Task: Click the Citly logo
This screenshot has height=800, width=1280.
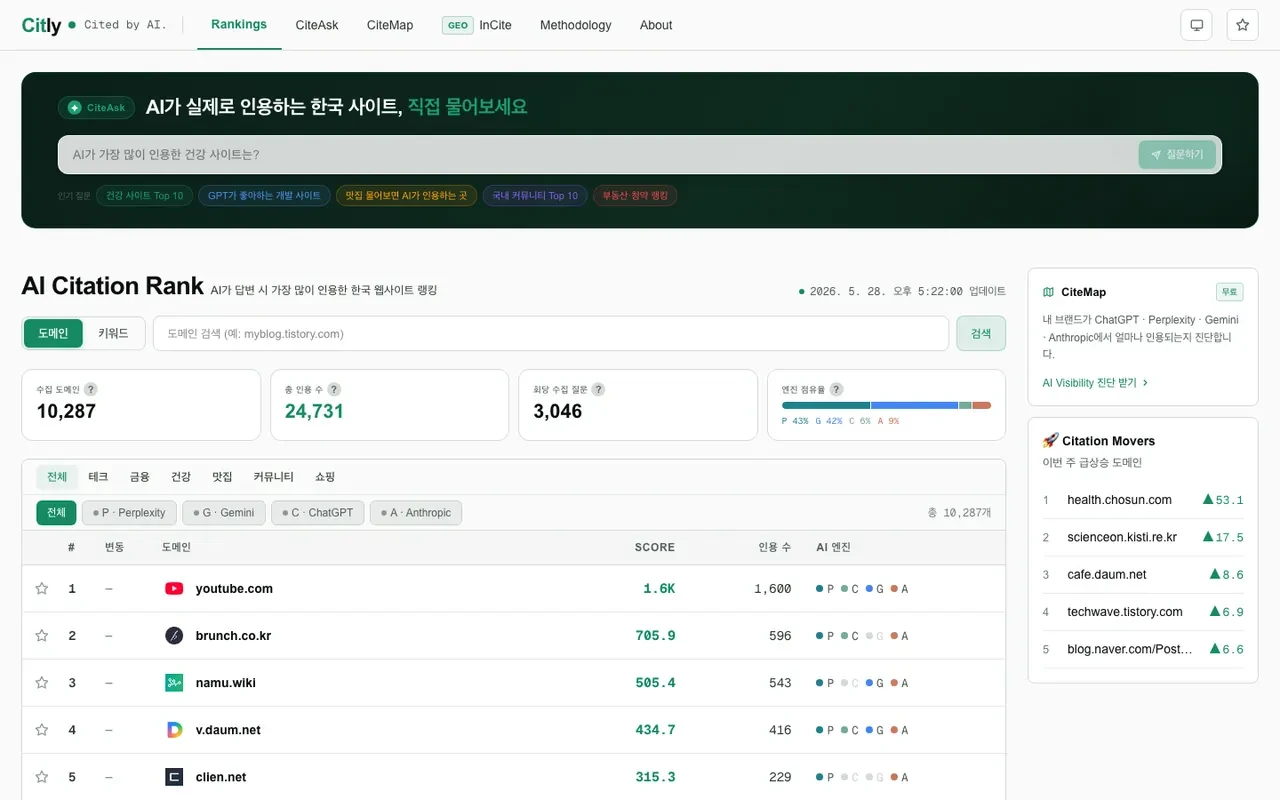Action: pos(41,25)
